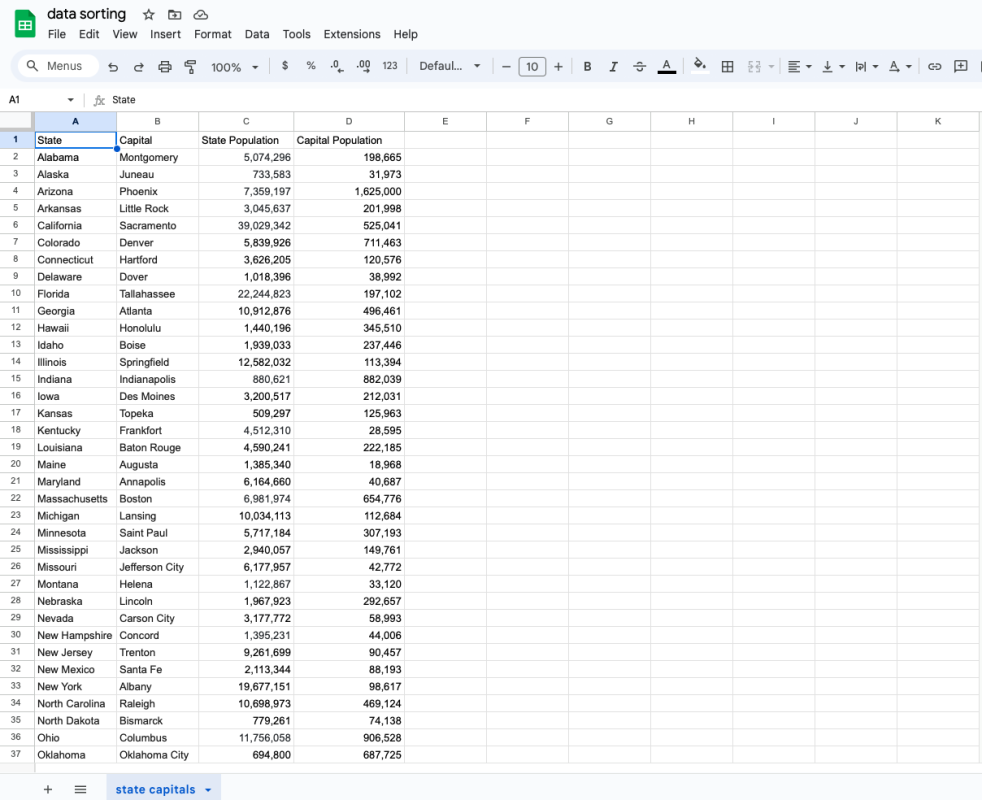
Task: Toggle bold formatting
Action: coord(587,67)
